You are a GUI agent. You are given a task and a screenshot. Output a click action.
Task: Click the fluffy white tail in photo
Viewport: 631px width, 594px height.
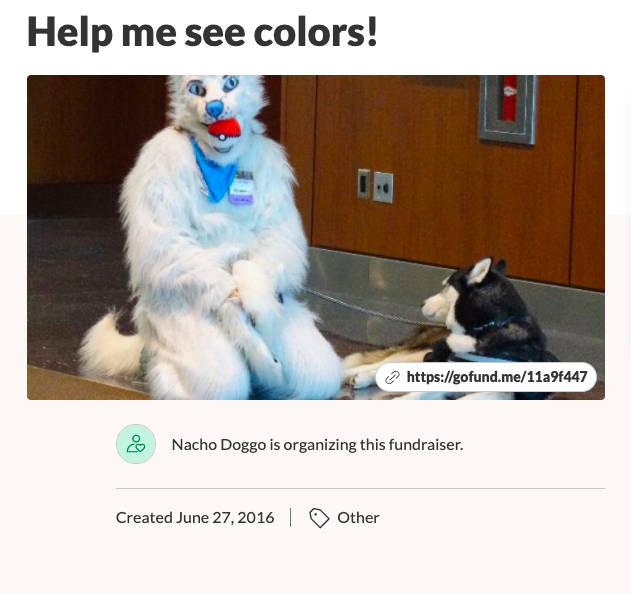pyautogui.click(x=109, y=346)
